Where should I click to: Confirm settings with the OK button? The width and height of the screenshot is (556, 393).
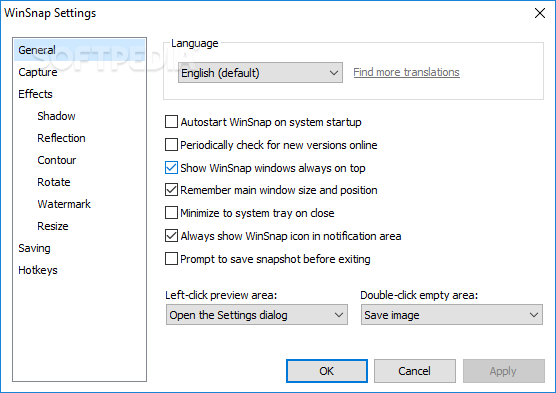[x=327, y=371]
